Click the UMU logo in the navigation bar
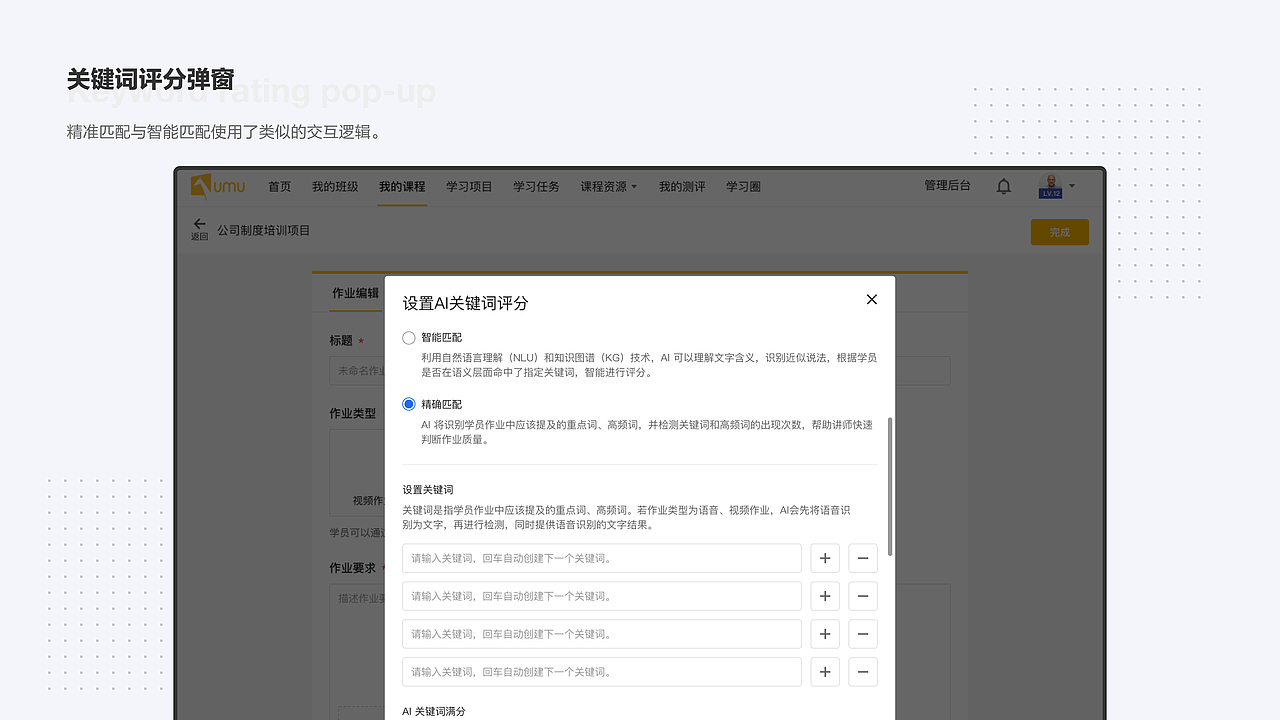This screenshot has height=720, width=1280. (x=217, y=186)
